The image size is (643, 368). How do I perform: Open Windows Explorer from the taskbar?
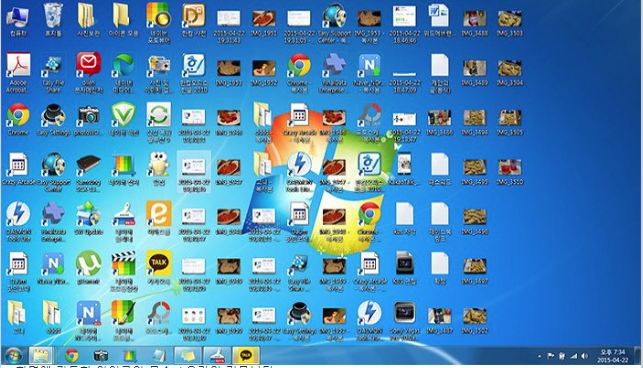pos(41,355)
